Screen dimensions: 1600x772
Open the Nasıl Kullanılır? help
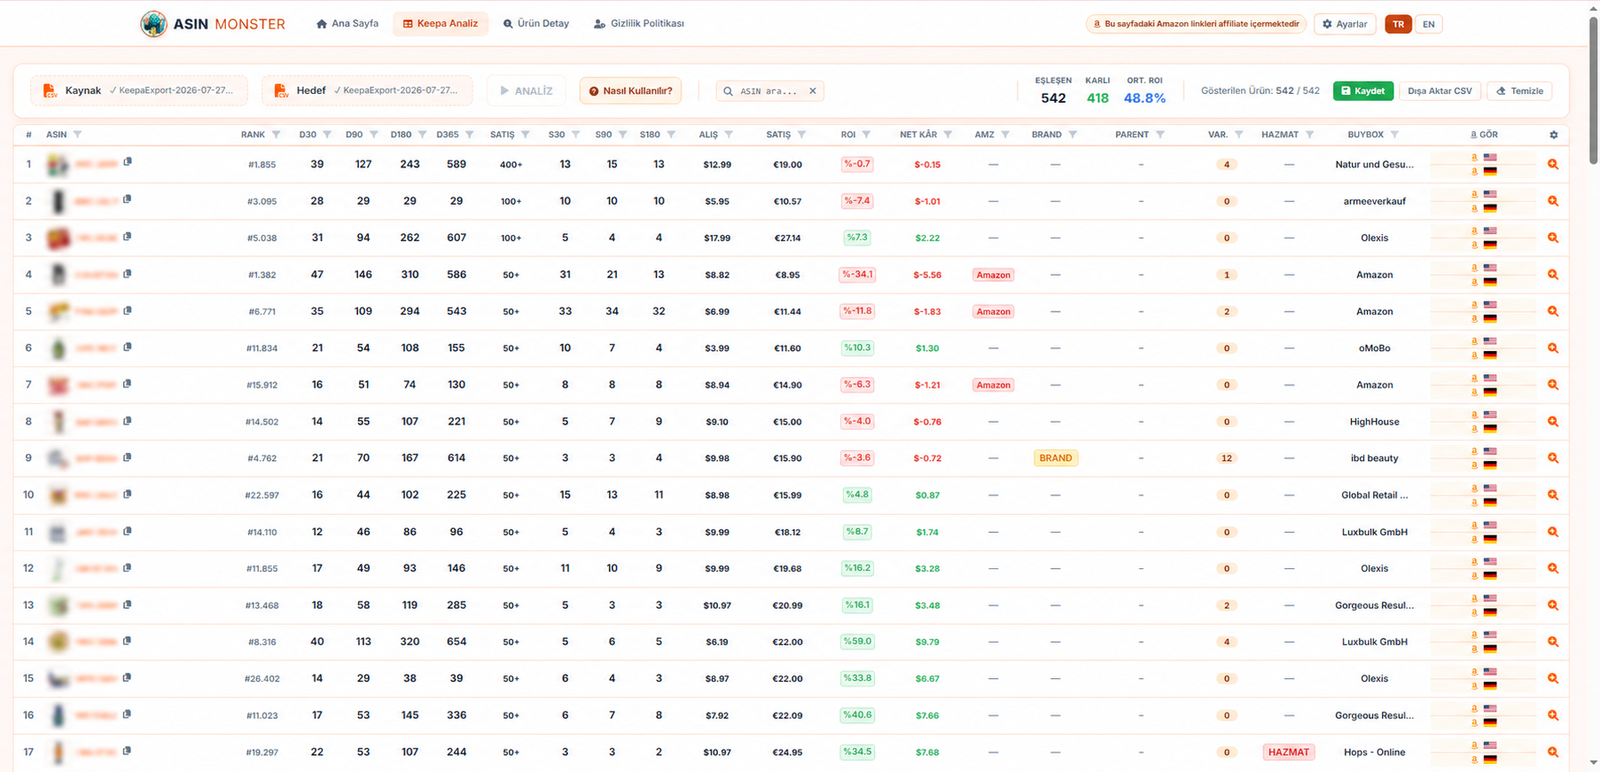631,91
